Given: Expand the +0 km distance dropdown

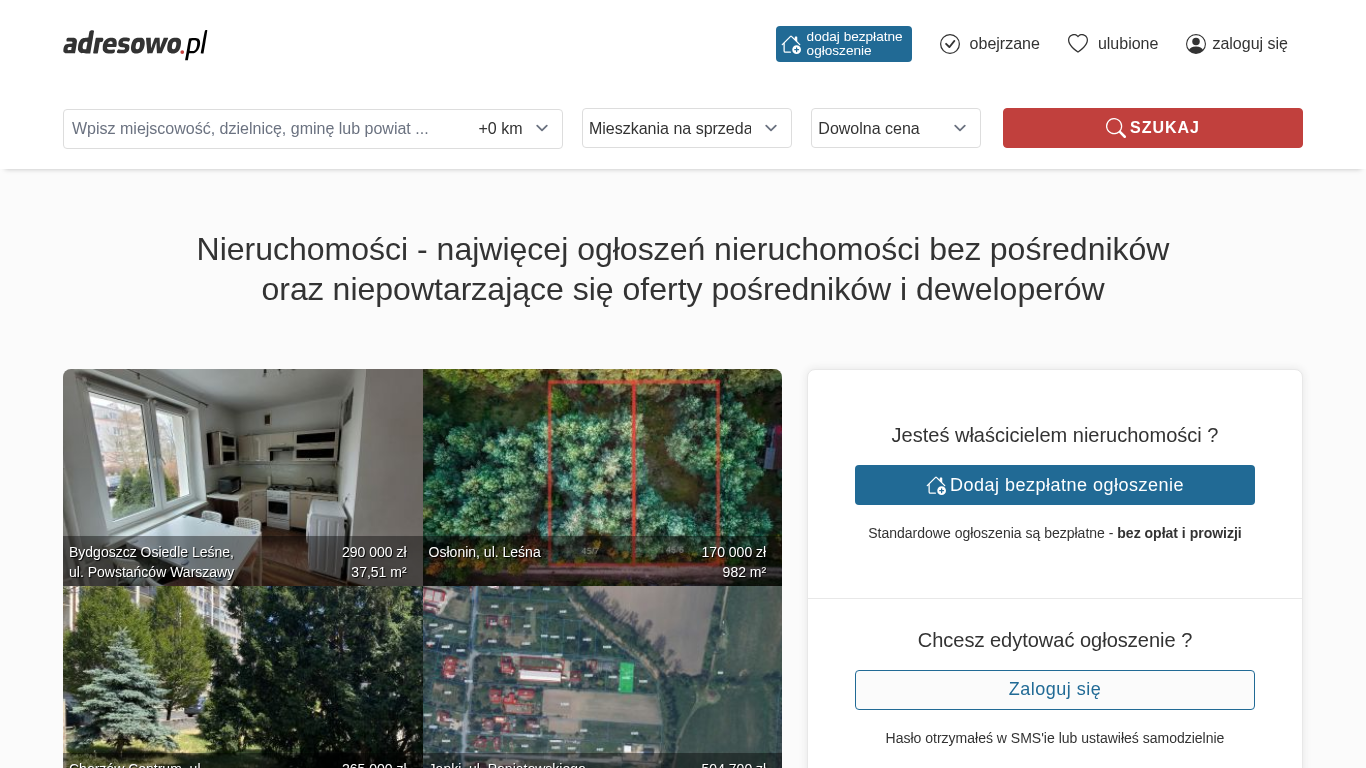Looking at the screenshot, I should pos(514,129).
